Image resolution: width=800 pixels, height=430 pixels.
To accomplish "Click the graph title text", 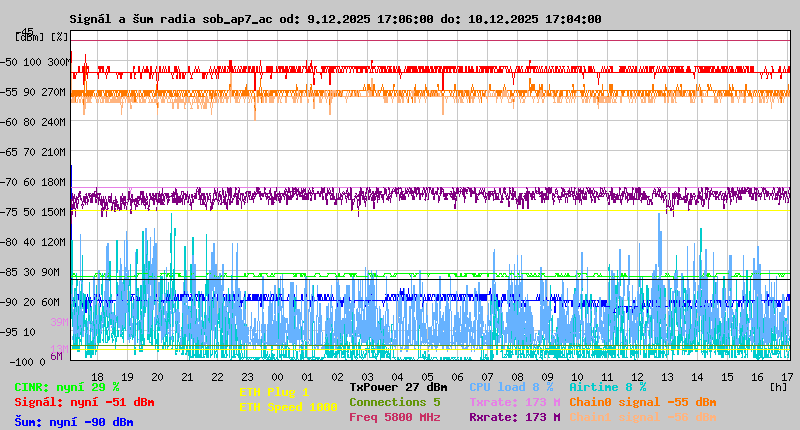I will [x=335, y=19].
